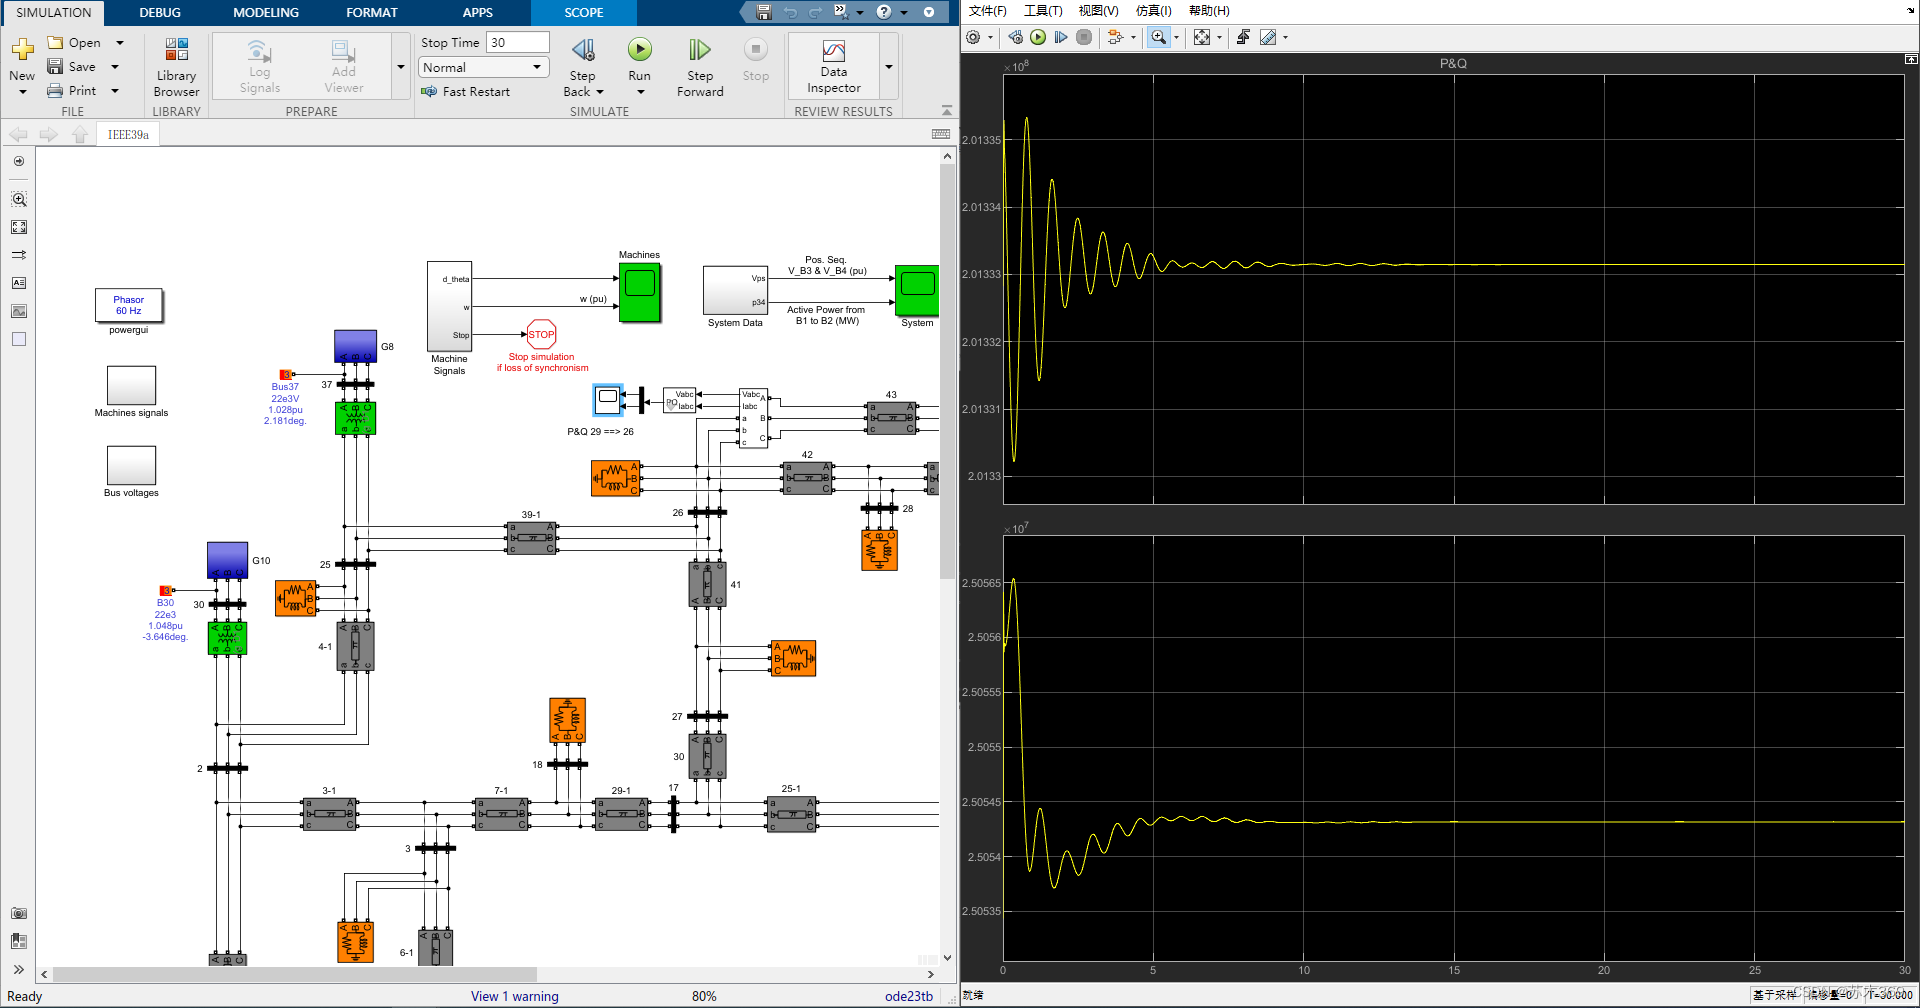Switch to the APPS tab

[x=478, y=13]
